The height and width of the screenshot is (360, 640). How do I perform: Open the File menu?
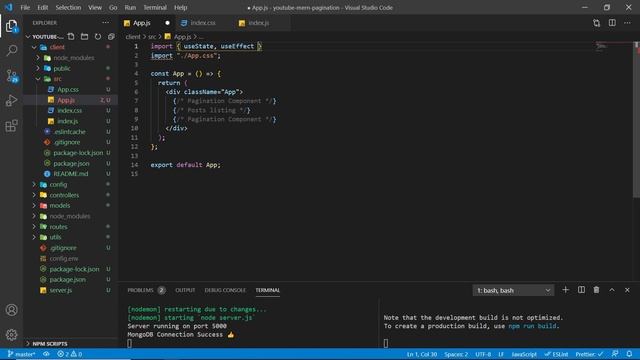[x=25, y=7]
